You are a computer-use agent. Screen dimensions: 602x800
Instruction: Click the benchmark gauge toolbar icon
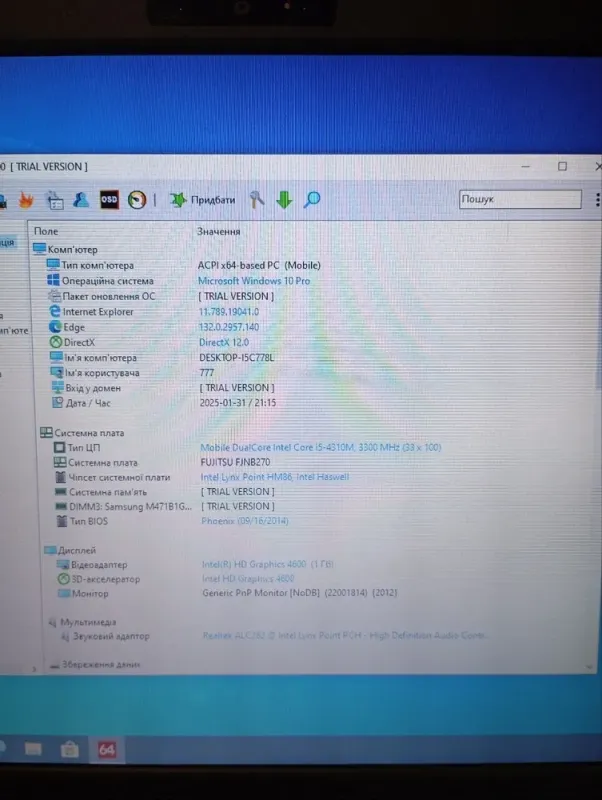138,200
